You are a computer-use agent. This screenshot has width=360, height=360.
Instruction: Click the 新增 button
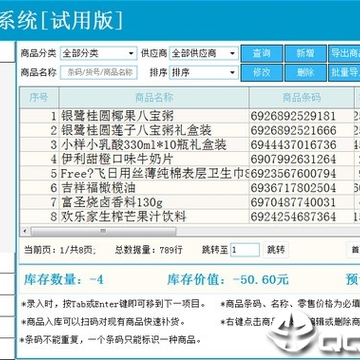point(306,53)
